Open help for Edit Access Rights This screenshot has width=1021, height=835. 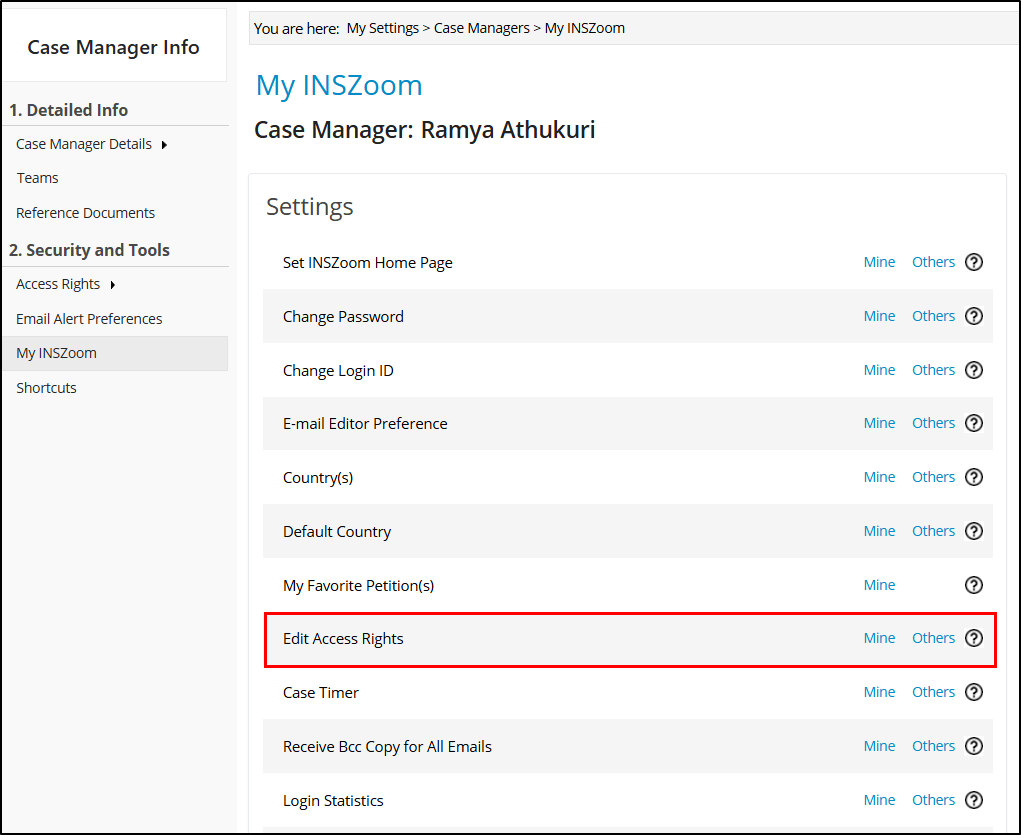click(974, 638)
